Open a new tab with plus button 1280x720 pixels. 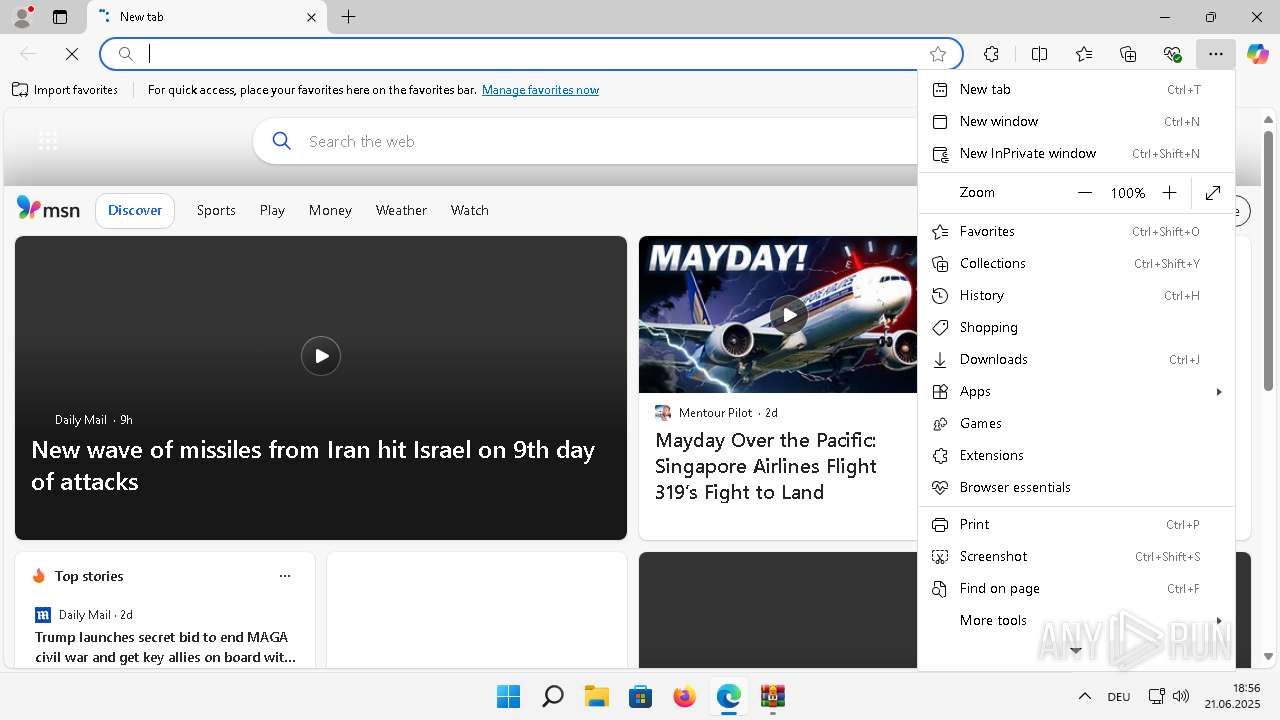tap(348, 16)
